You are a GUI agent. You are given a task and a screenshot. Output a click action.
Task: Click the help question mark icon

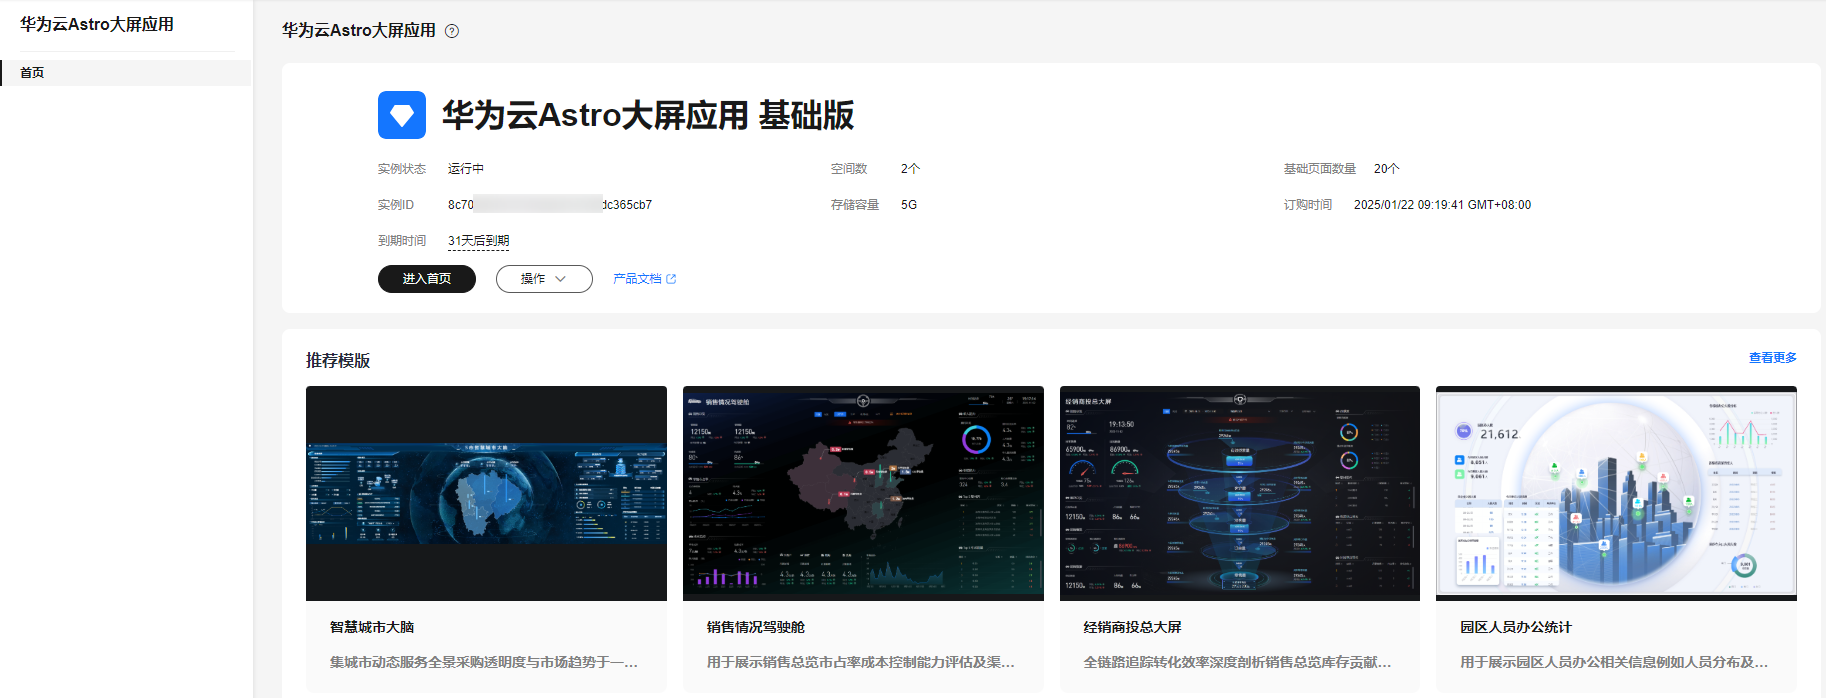(x=452, y=31)
